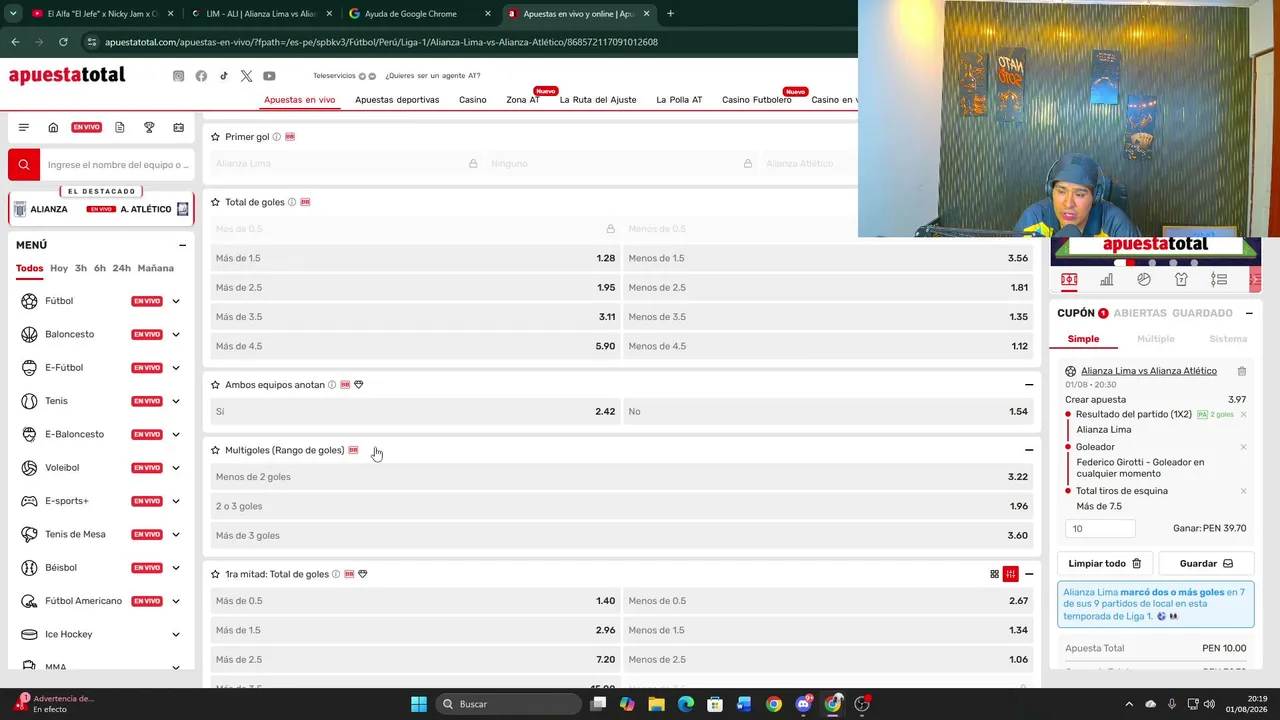Open the La Polla AT tab

(679, 100)
